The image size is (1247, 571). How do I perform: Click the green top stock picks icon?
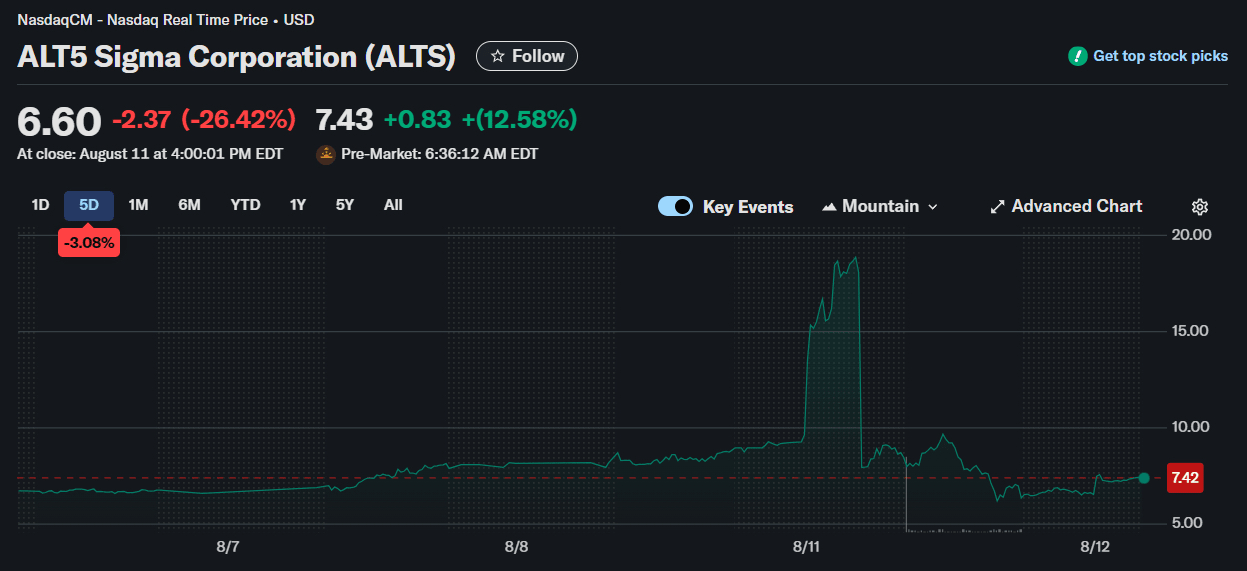tap(1077, 56)
